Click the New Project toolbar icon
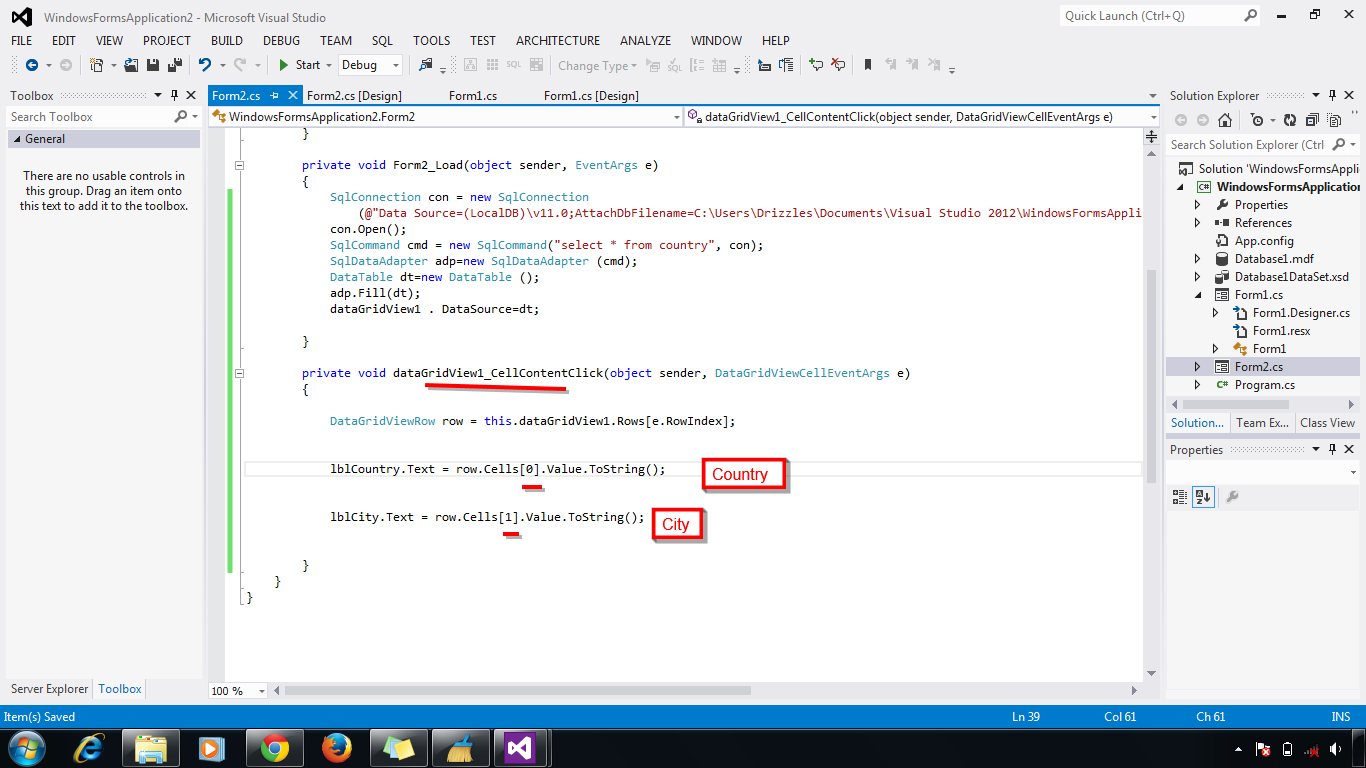The height and width of the screenshot is (768, 1366). [x=96, y=65]
